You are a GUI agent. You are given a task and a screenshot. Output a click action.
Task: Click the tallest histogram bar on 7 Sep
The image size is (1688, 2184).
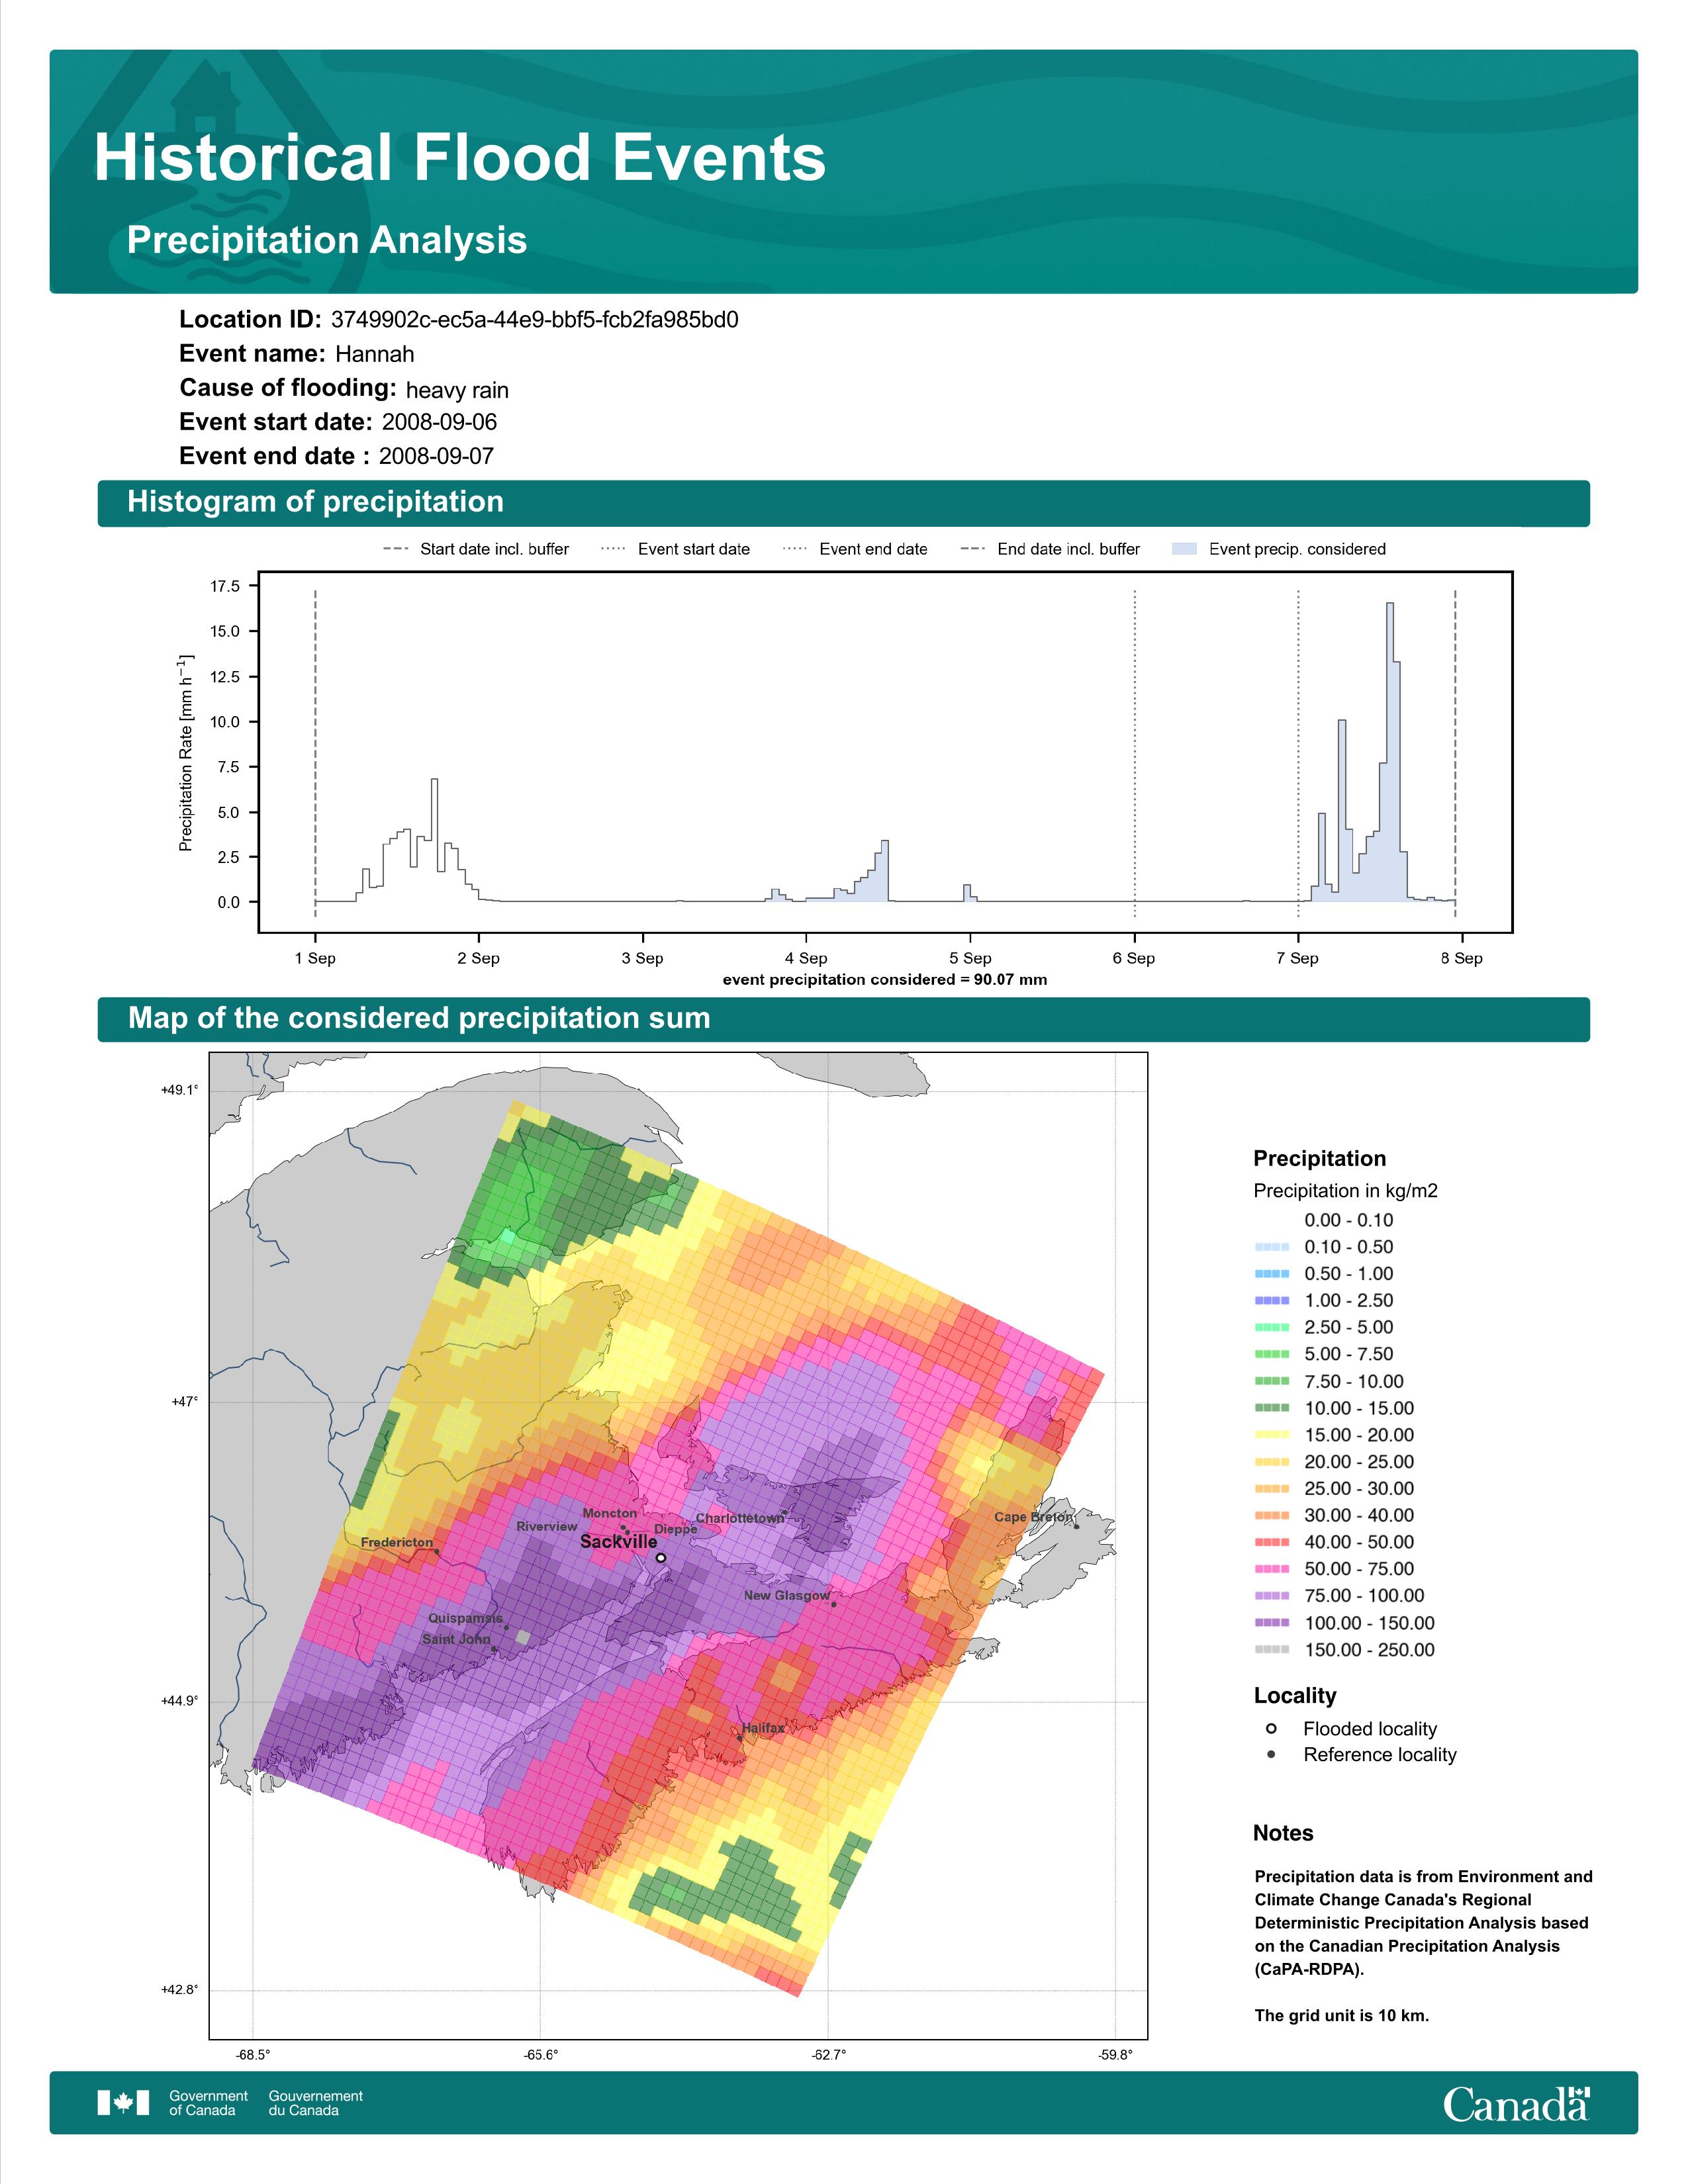(x=1390, y=752)
